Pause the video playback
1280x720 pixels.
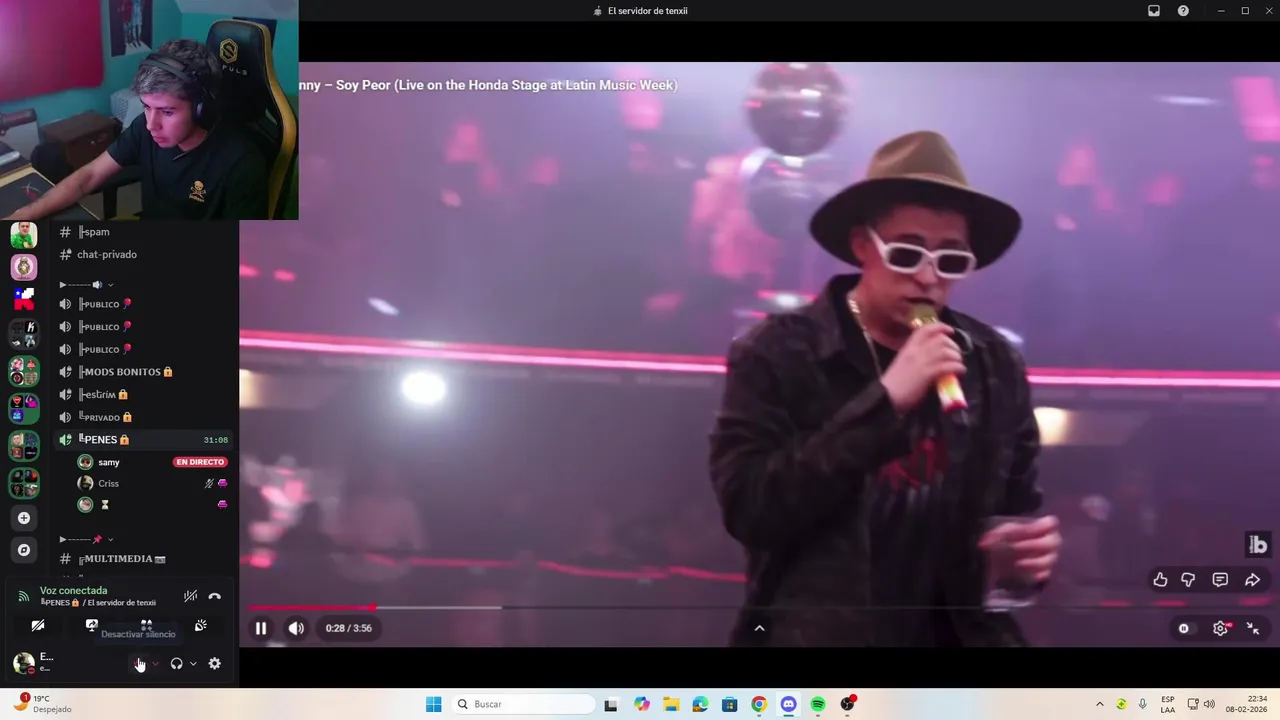click(x=261, y=628)
